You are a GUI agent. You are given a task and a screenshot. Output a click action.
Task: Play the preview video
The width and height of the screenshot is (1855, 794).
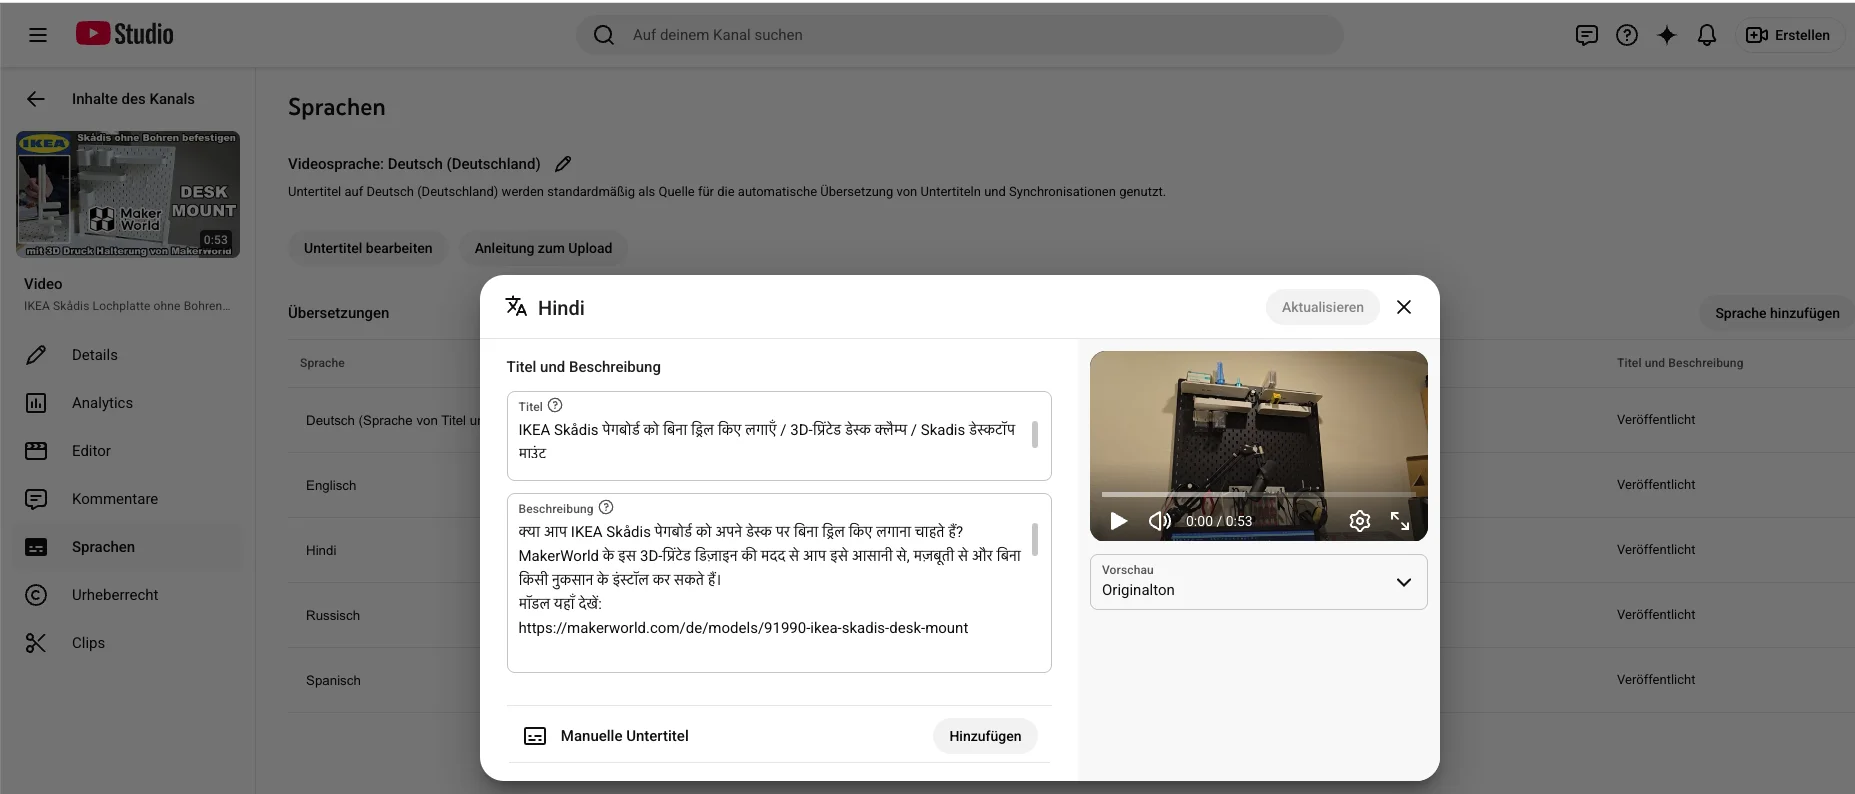1119,521
